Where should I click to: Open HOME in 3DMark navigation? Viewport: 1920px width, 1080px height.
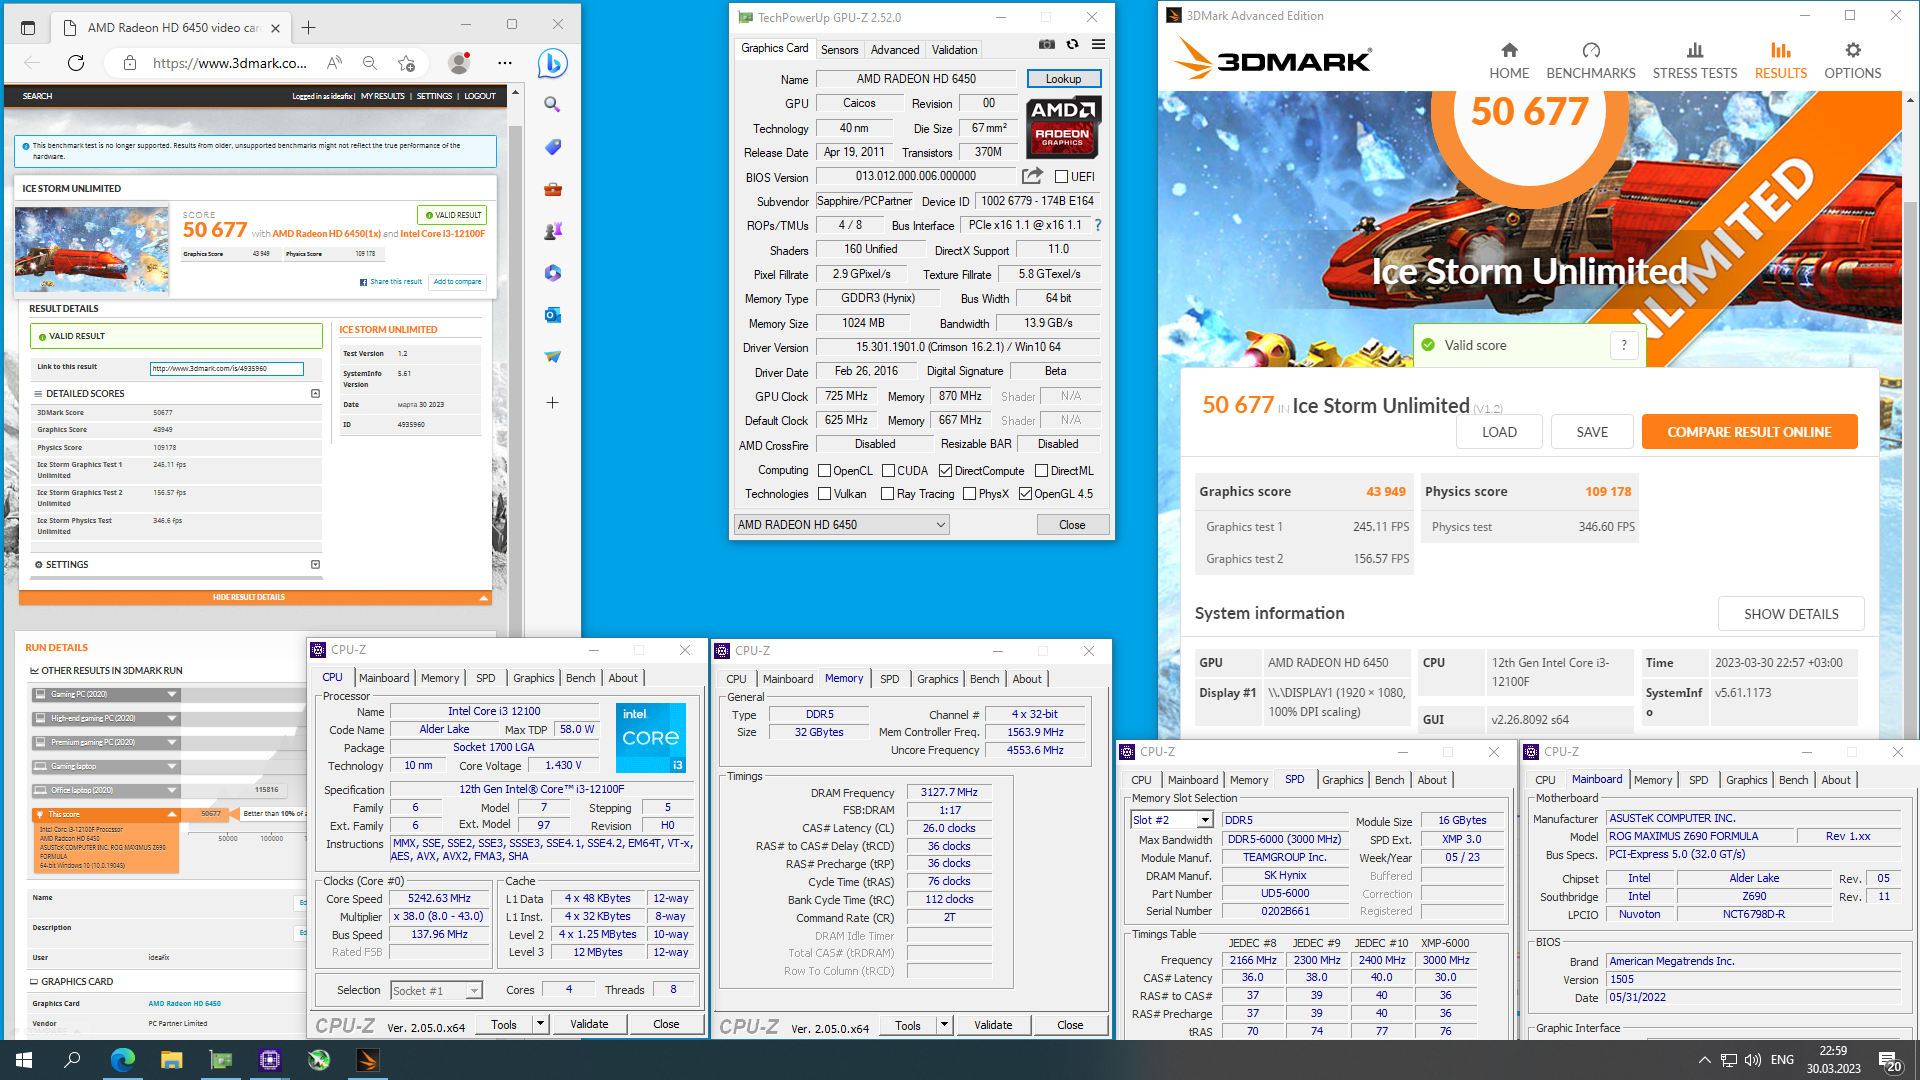[x=1509, y=61]
